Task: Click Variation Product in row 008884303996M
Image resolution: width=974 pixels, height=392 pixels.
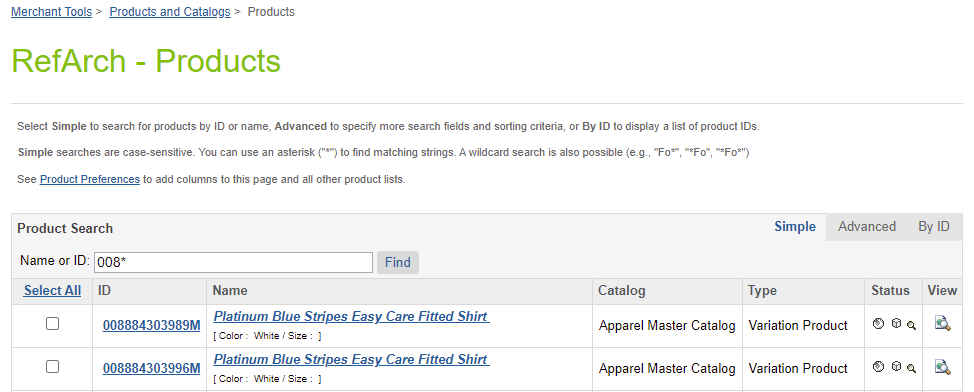Action: tap(798, 368)
